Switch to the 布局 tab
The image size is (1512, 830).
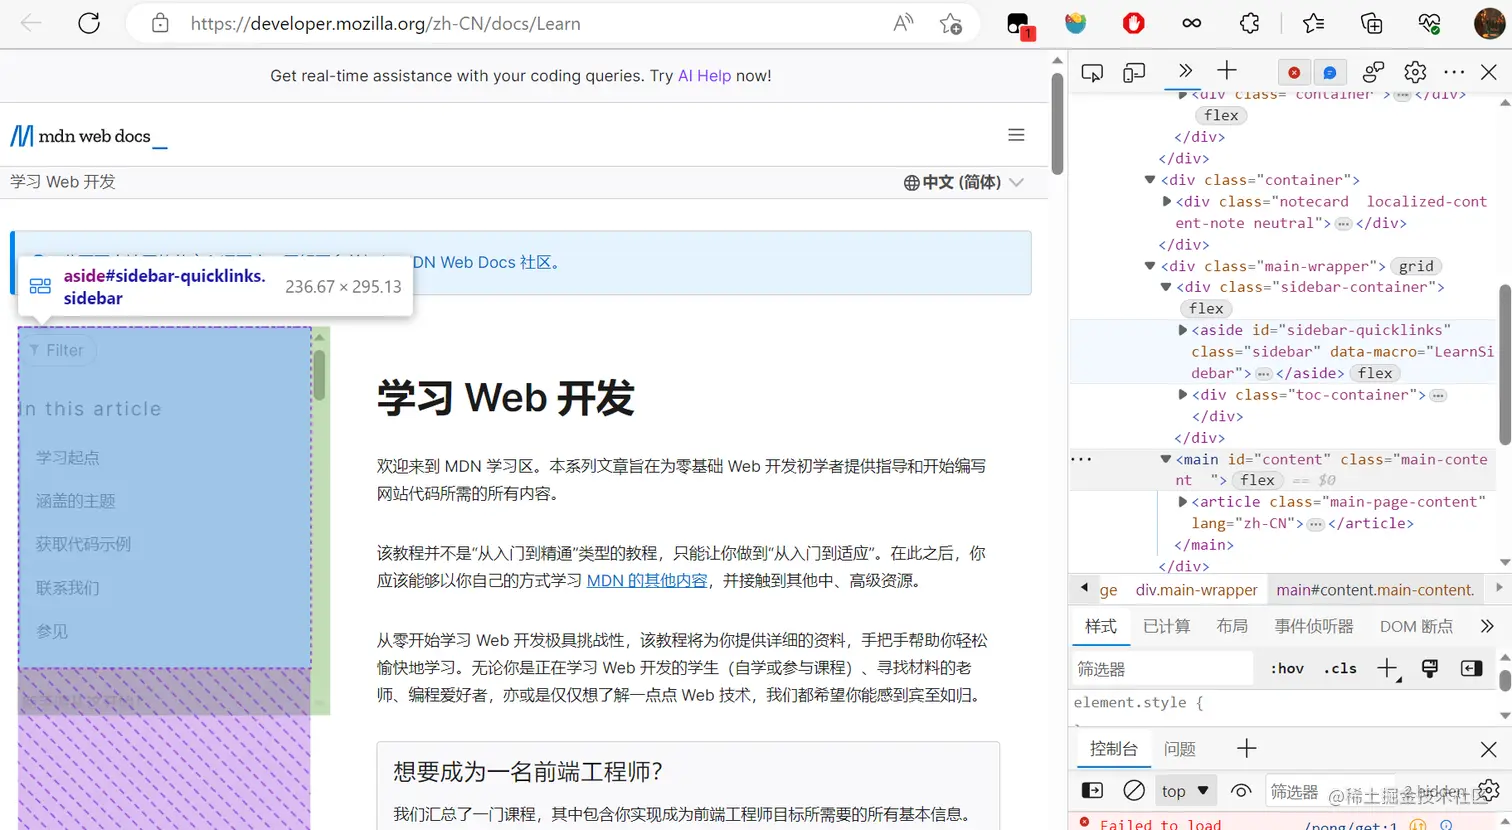[1232, 626]
